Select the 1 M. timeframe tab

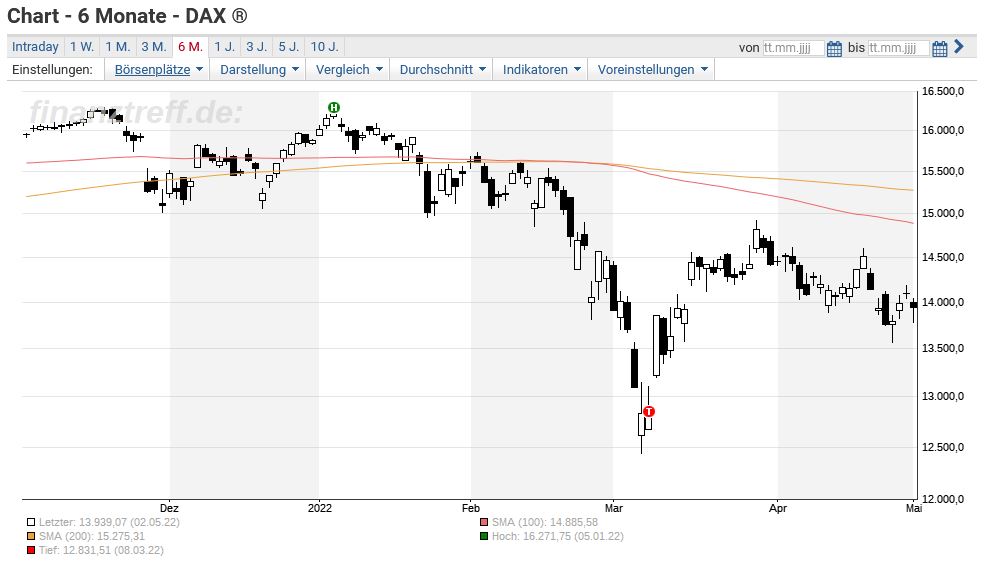point(117,46)
